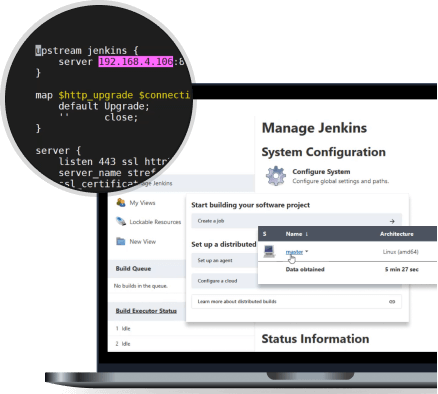438x394 pixels.
Task: Click 'No builds in the queue.' text
Action: pos(141,286)
